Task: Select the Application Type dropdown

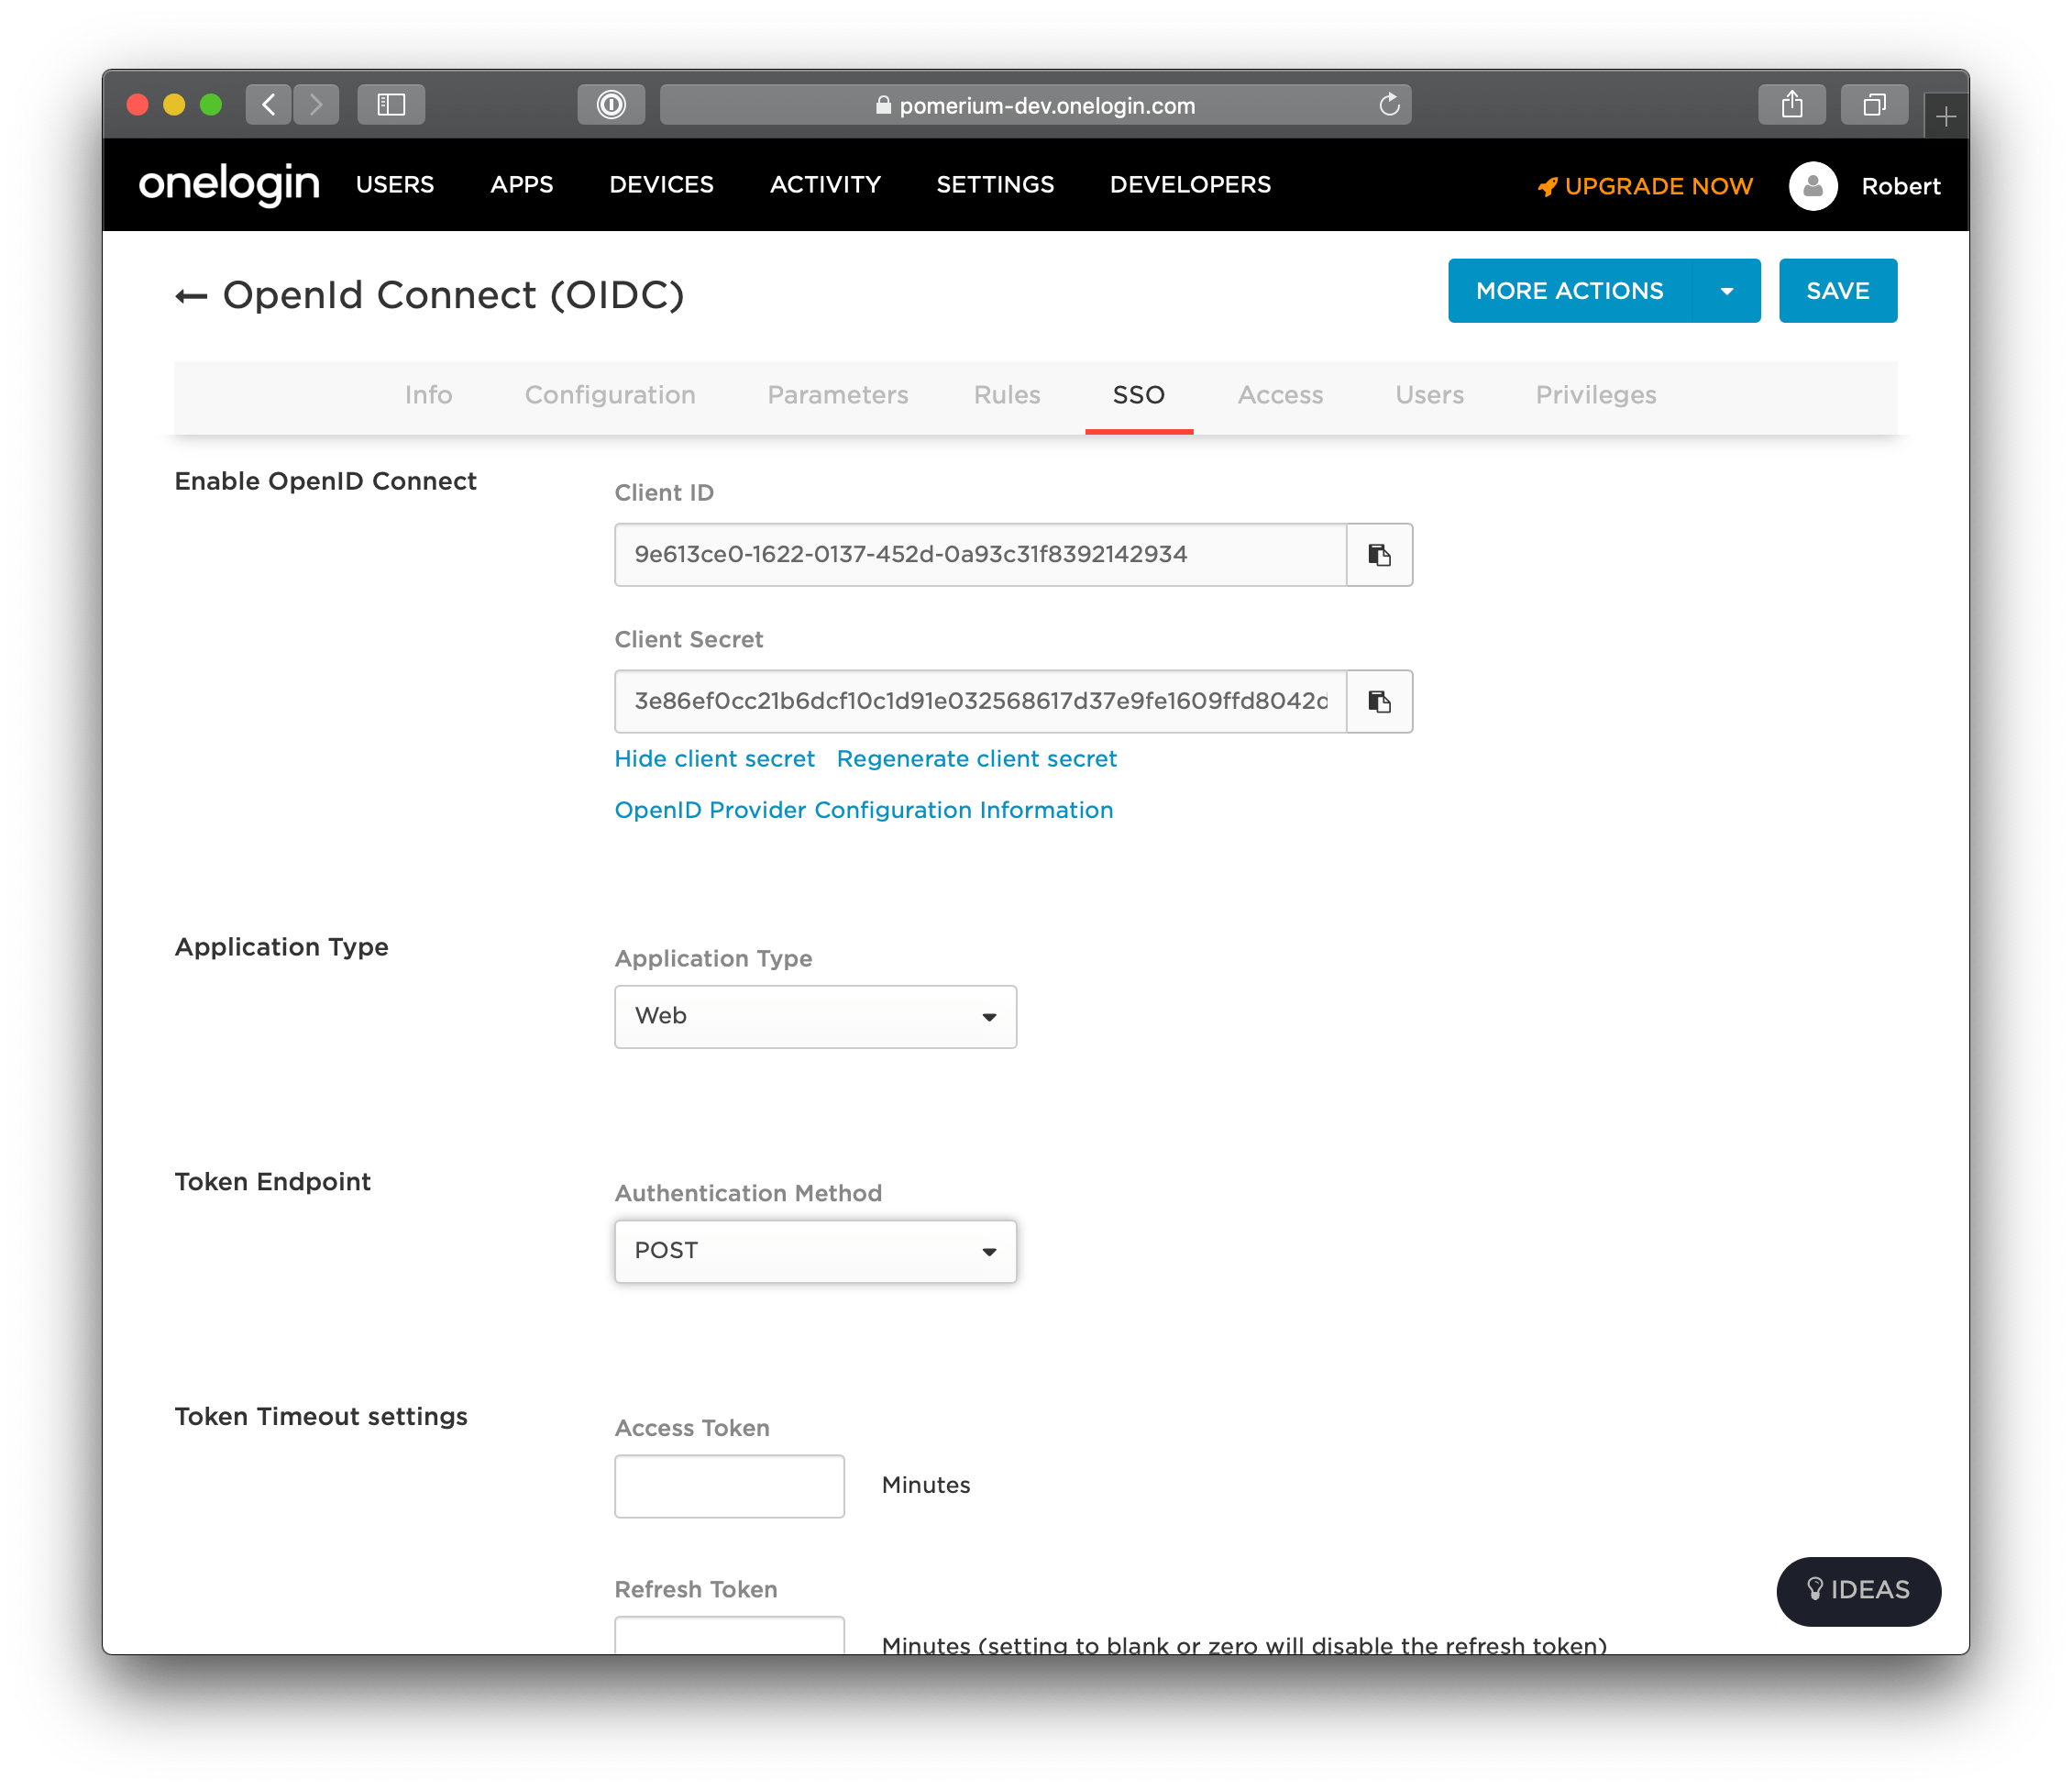Action: click(x=814, y=1017)
